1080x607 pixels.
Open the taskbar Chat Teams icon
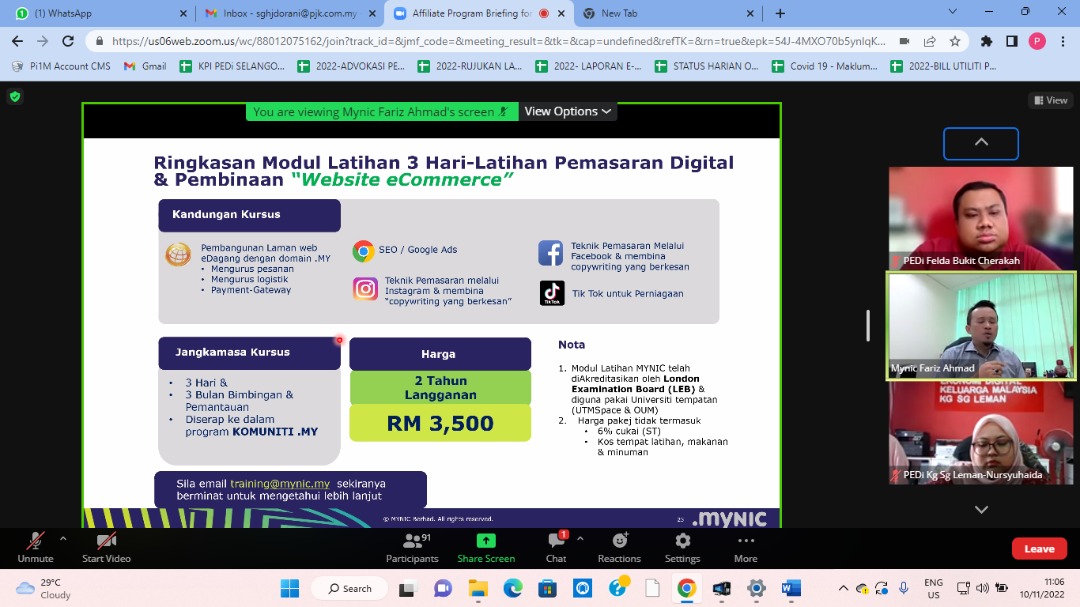[x=443, y=588]
